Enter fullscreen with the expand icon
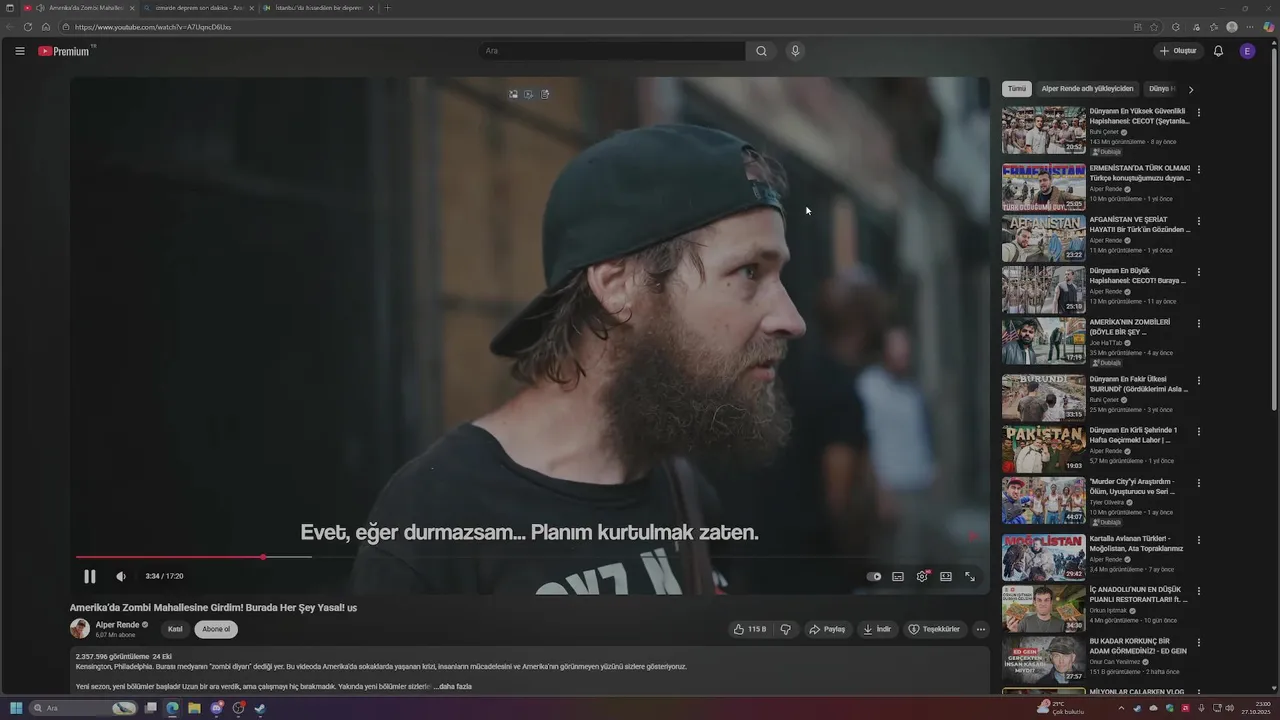Viewport: 1280px width, 720px height. [x=970, y=576]
